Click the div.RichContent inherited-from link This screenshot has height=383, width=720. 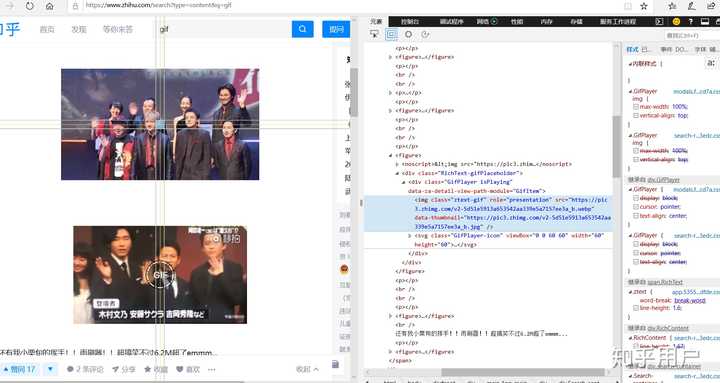pyautogui.click(x=668, y=328)
